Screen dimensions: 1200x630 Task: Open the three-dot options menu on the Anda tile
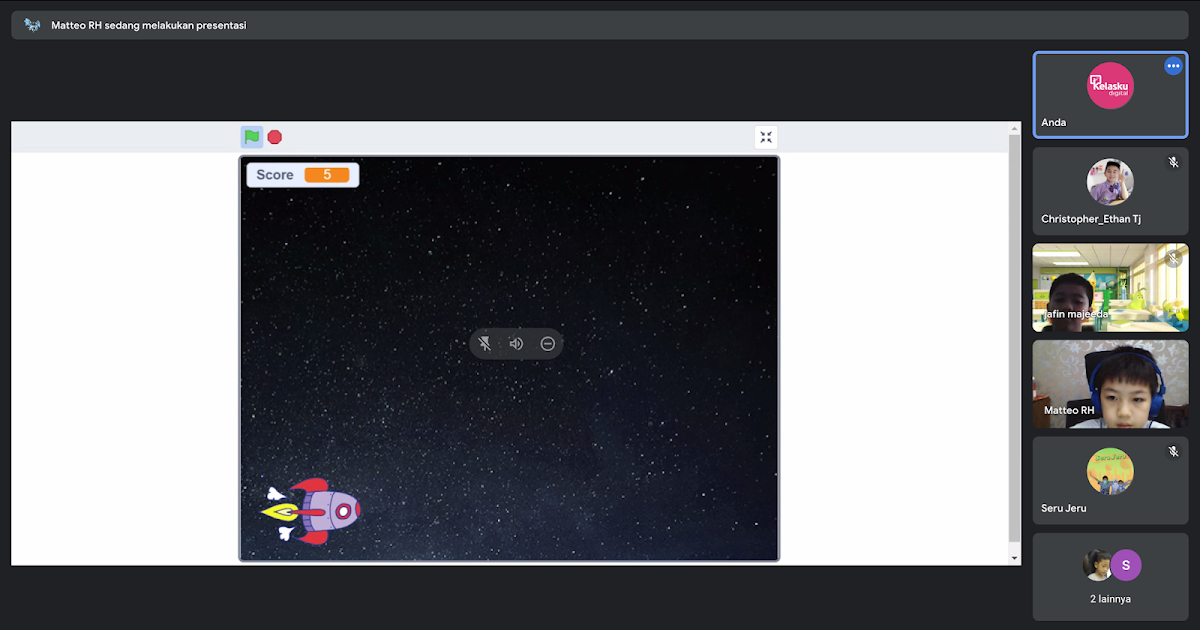[1173, 65]
